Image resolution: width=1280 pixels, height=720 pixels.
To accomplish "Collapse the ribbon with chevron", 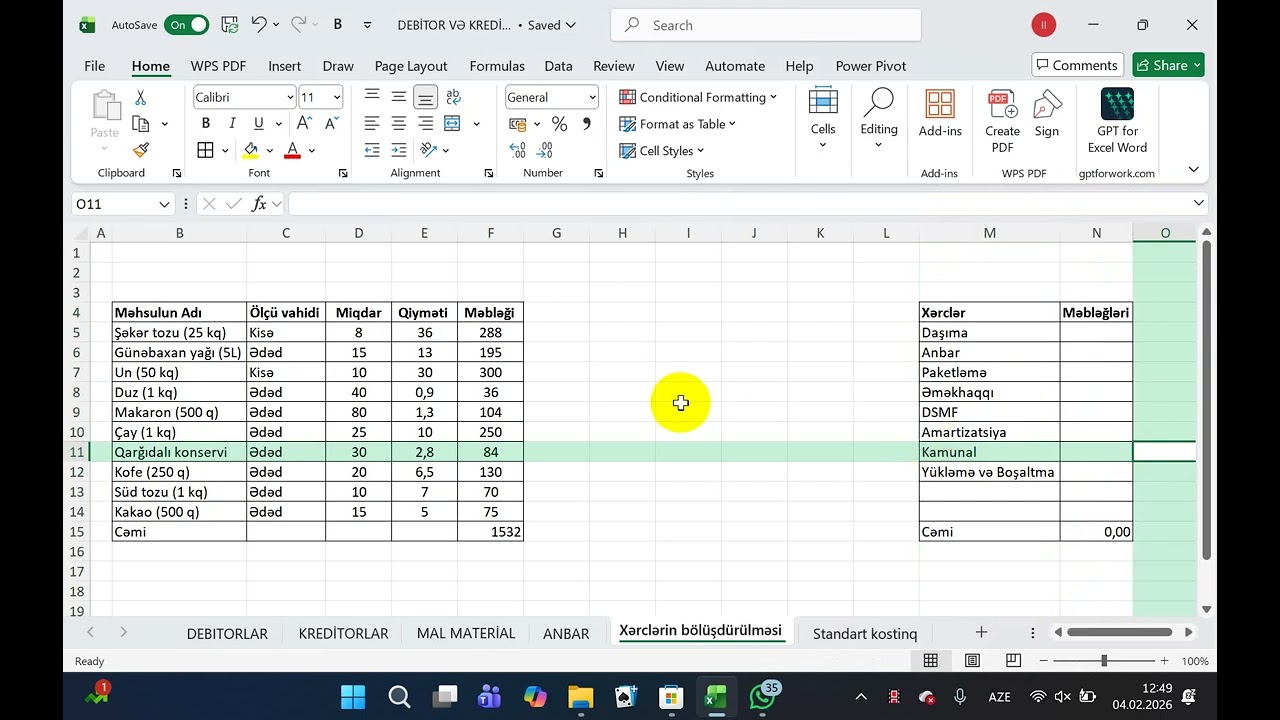I will coord(1193,170).
